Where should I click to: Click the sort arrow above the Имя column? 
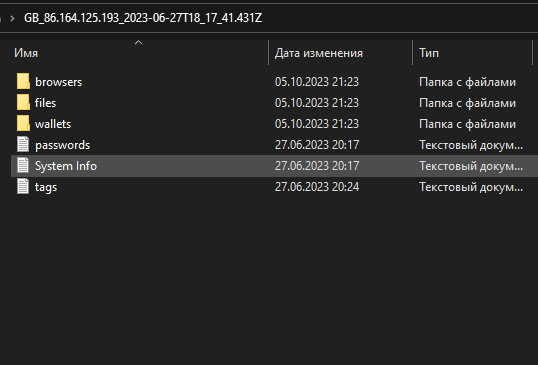(x=138, y=43)
